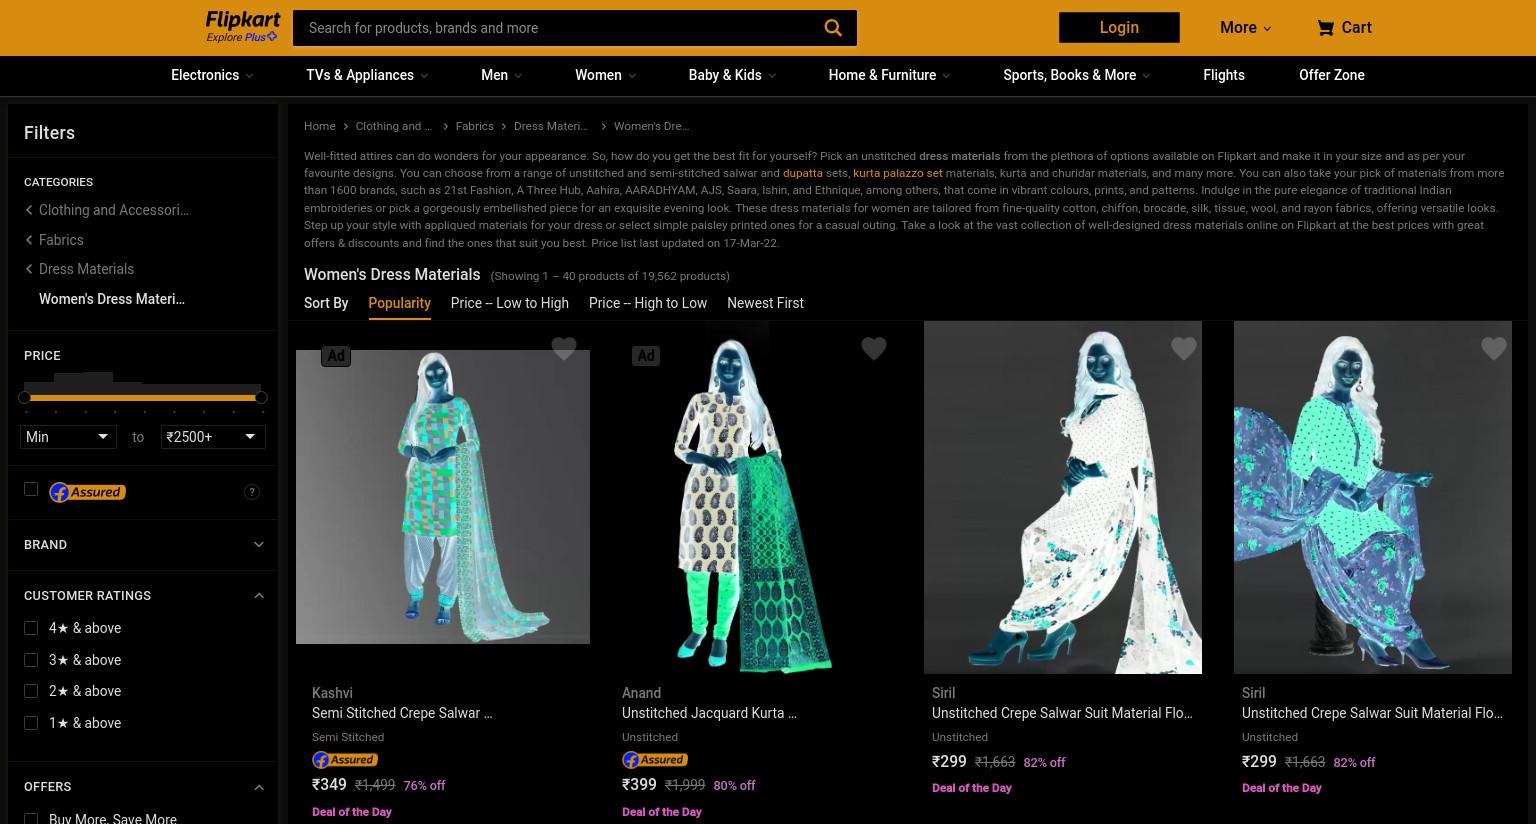This screenshot has width=1536, height=824.
Task: Open Semi Stitched Crepe Salwar title
Action: pyautogui.click(x=402, y=713)
